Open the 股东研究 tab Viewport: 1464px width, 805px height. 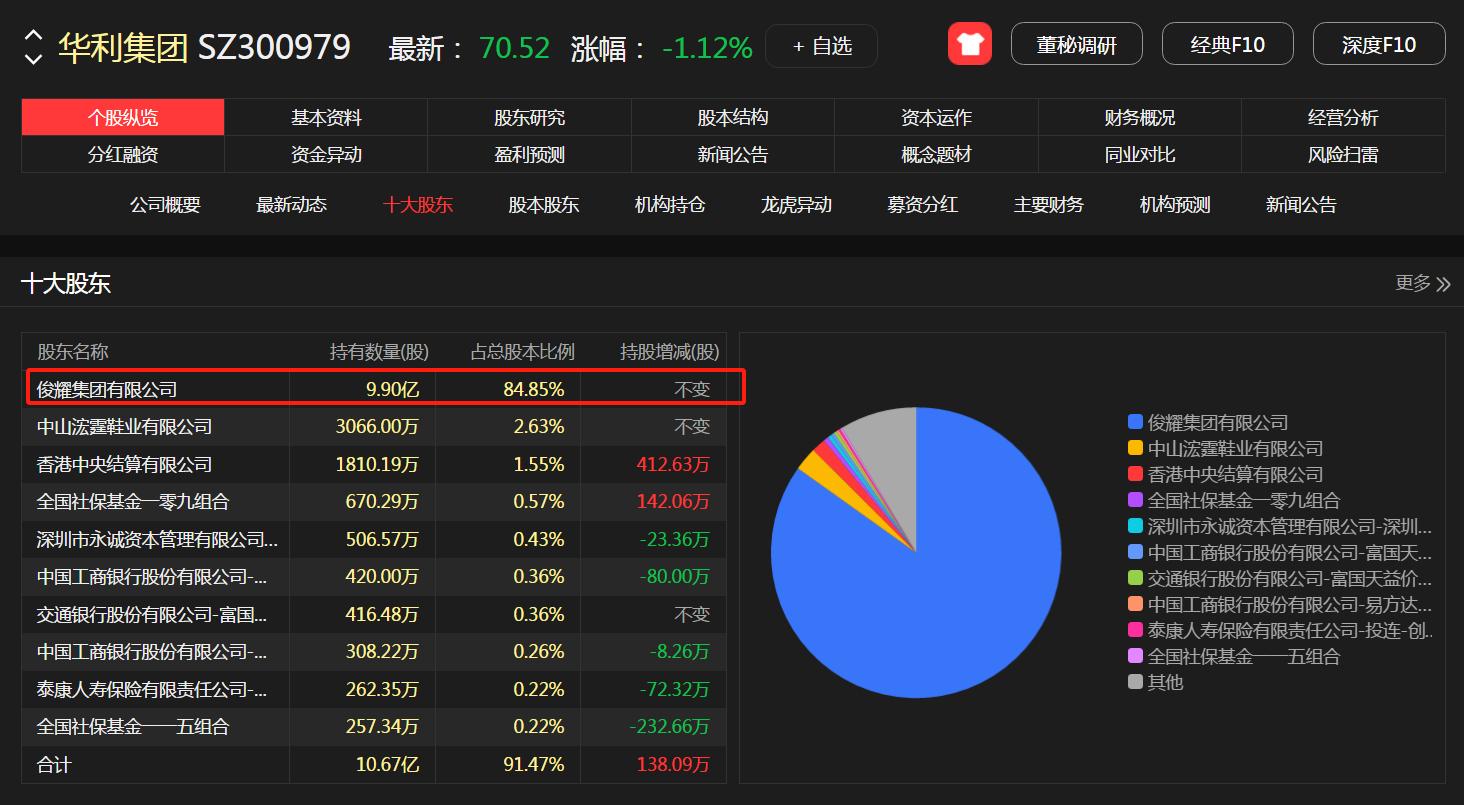(x=529, y=118)
